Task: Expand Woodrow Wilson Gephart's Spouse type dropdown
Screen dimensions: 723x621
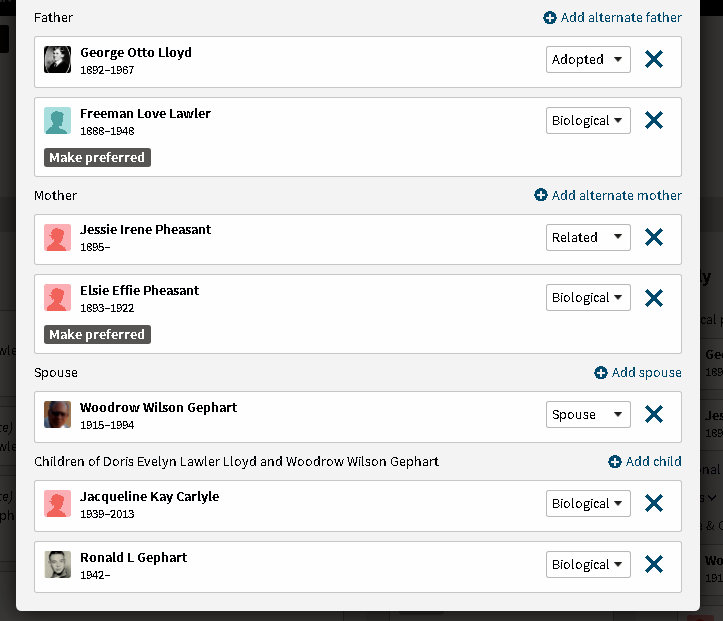Action: pyautogui.click(x=588, y=415)
